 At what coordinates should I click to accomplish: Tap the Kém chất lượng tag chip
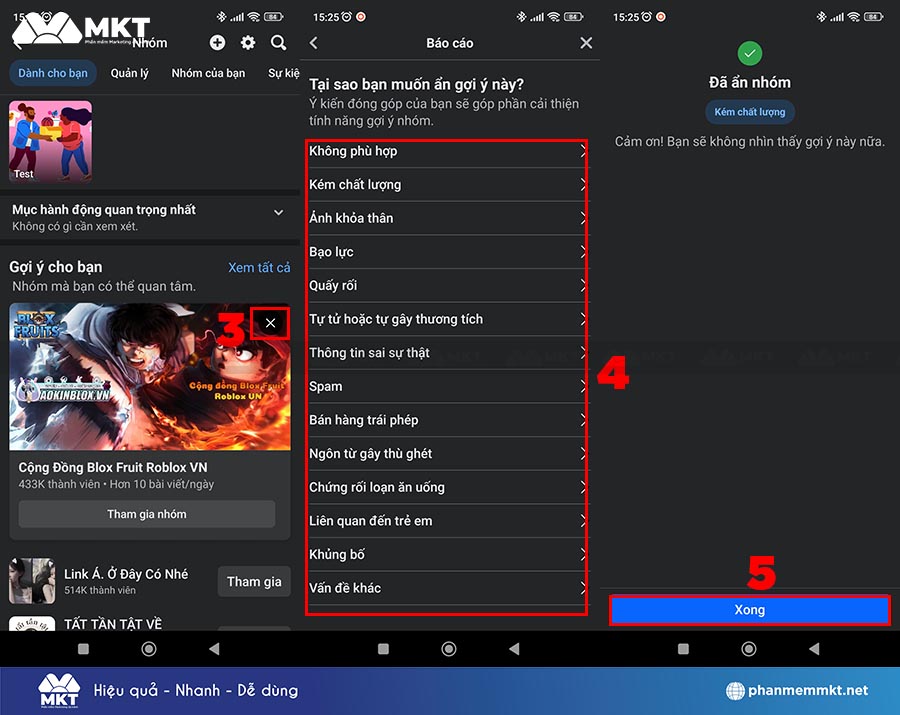750,112
